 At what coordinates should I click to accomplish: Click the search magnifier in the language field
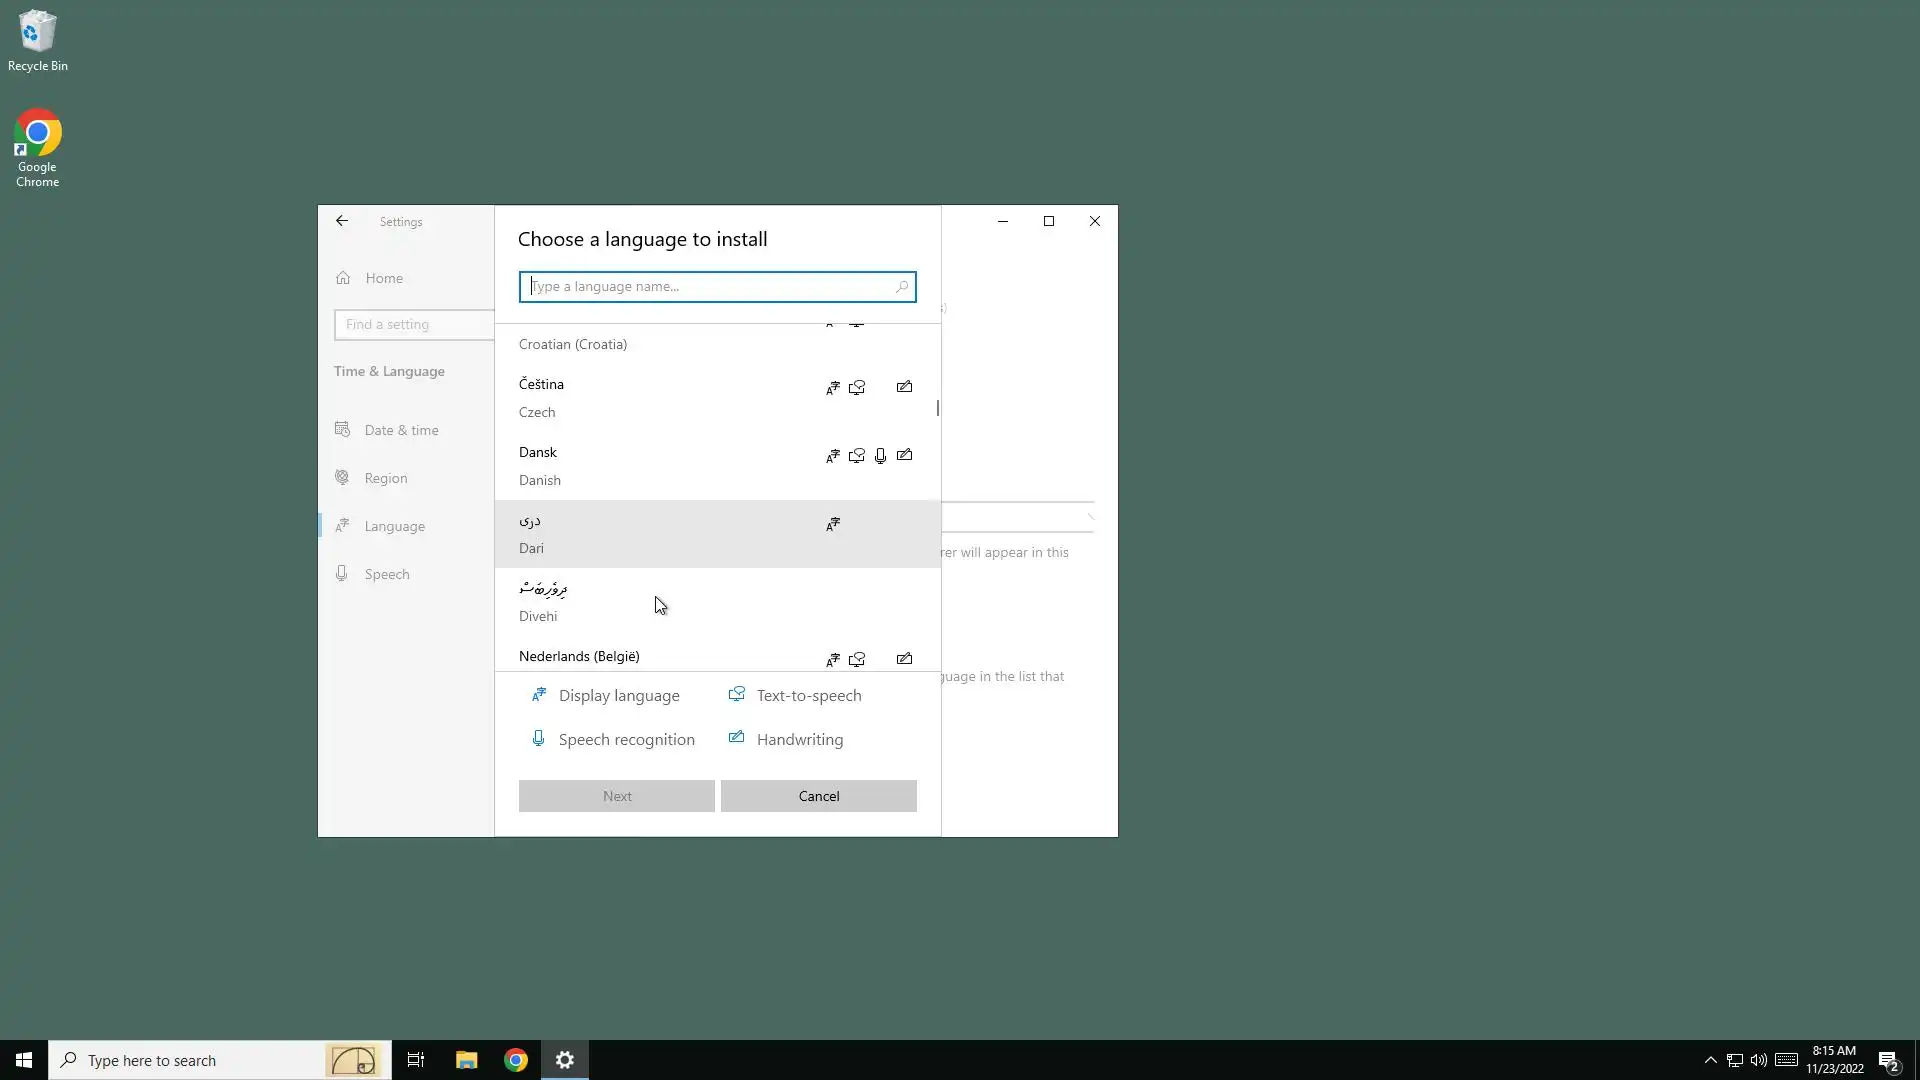pyautogui.click(x=901, y=287)
